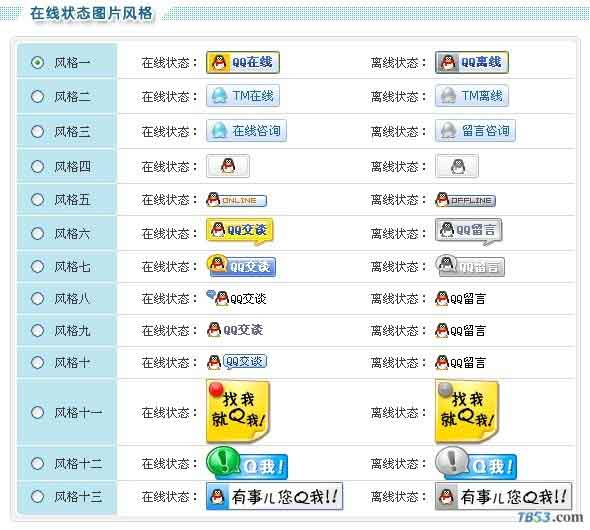Click the 风格十一 label text
The width and height of the screenshot is (590, 530).
[78, 413]
